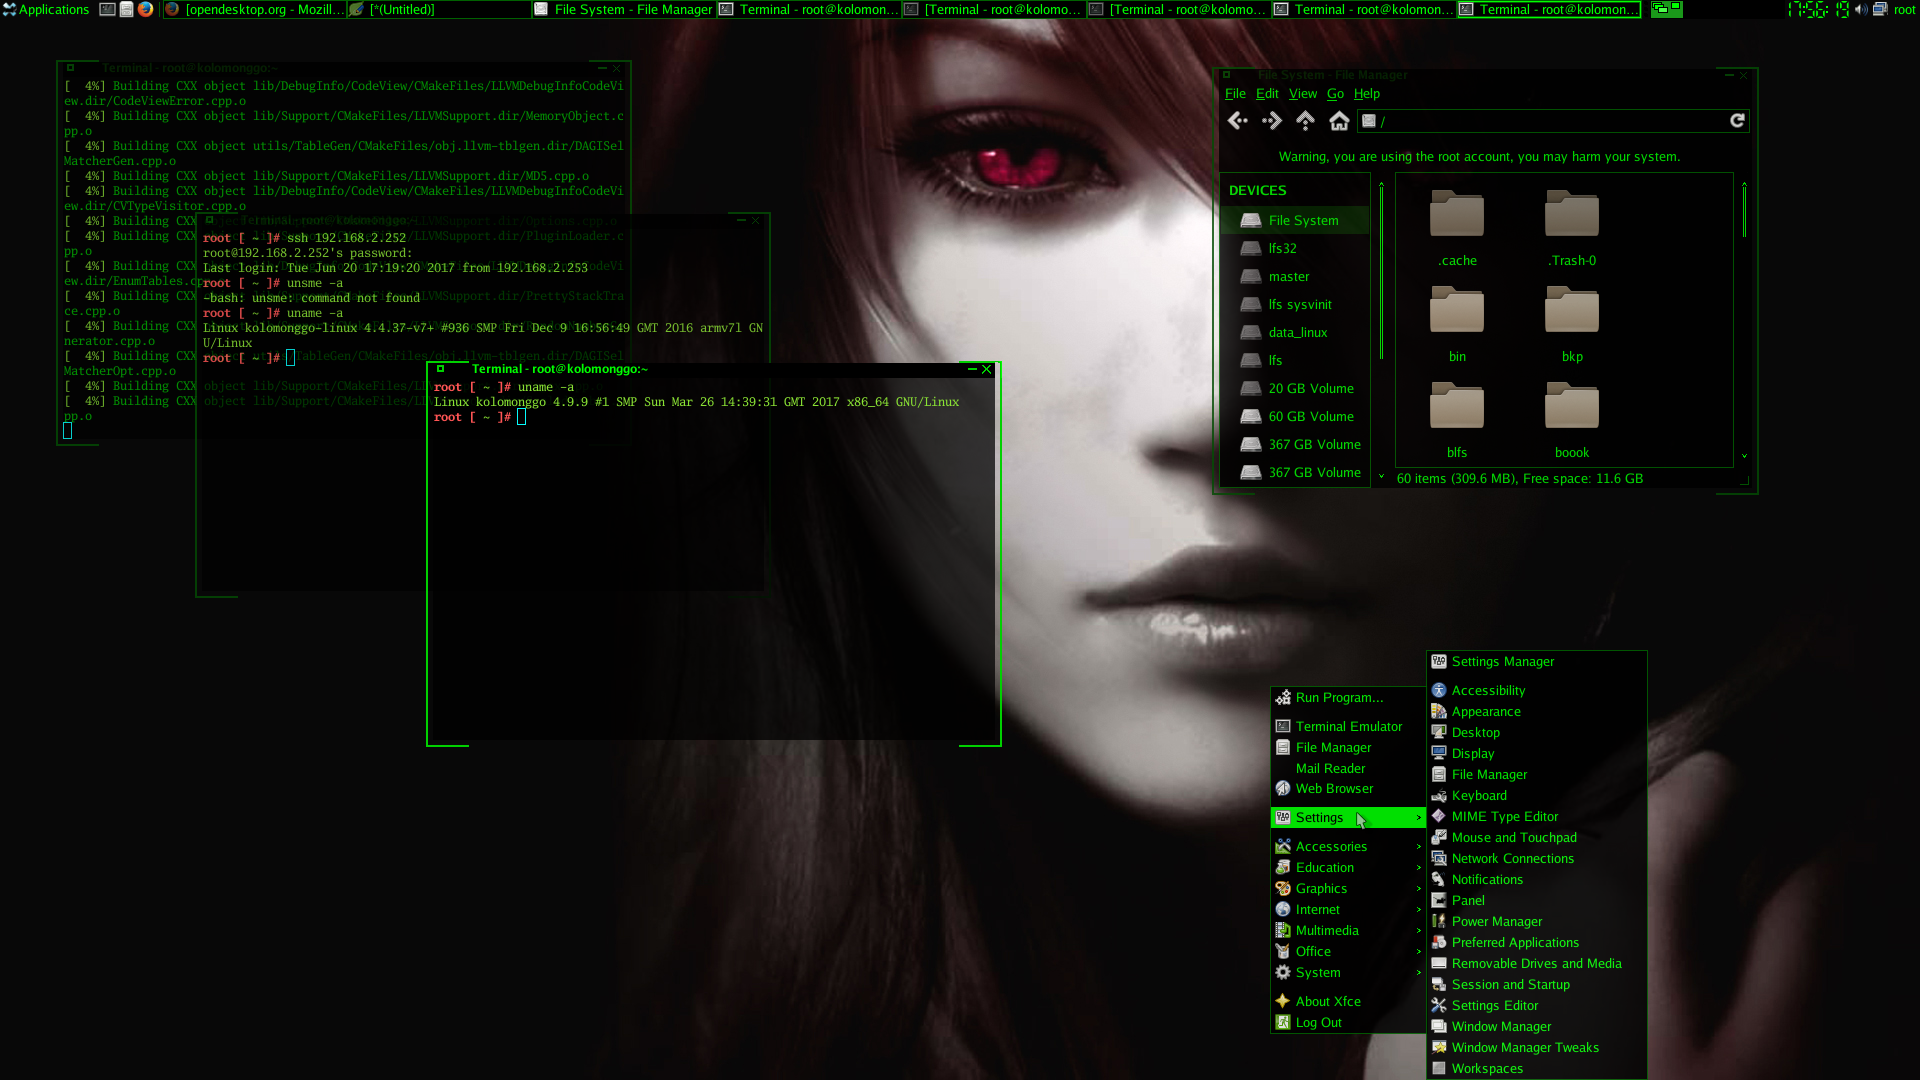Click the Session and Startup option

[x=1511, y=984]
